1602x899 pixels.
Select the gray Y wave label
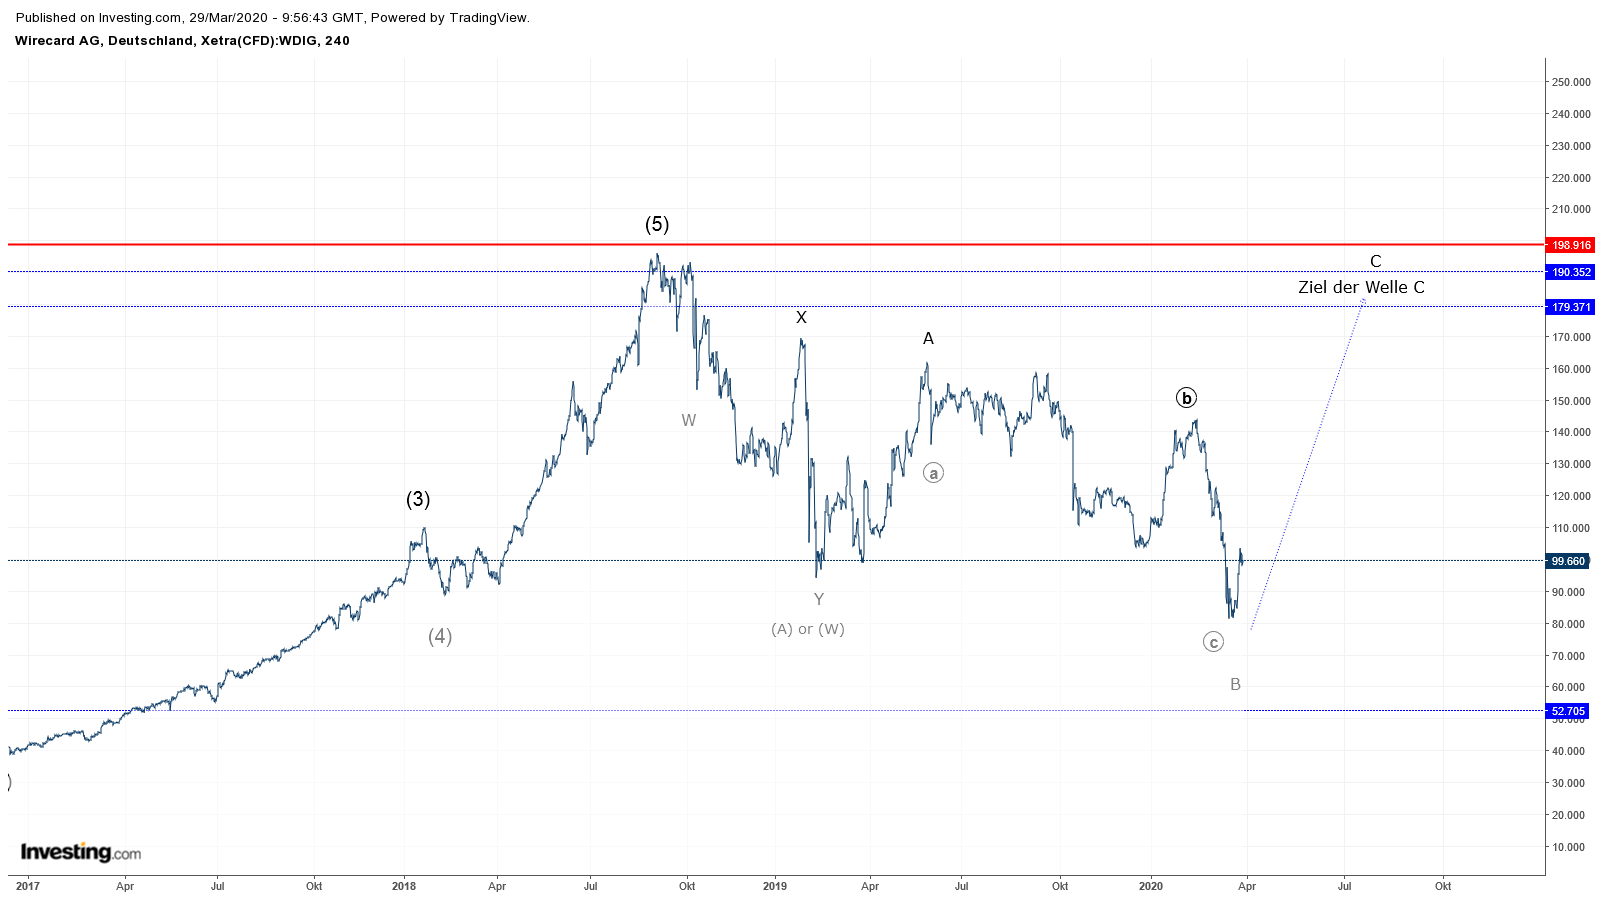pyautogui.click(x=819, y=600)
